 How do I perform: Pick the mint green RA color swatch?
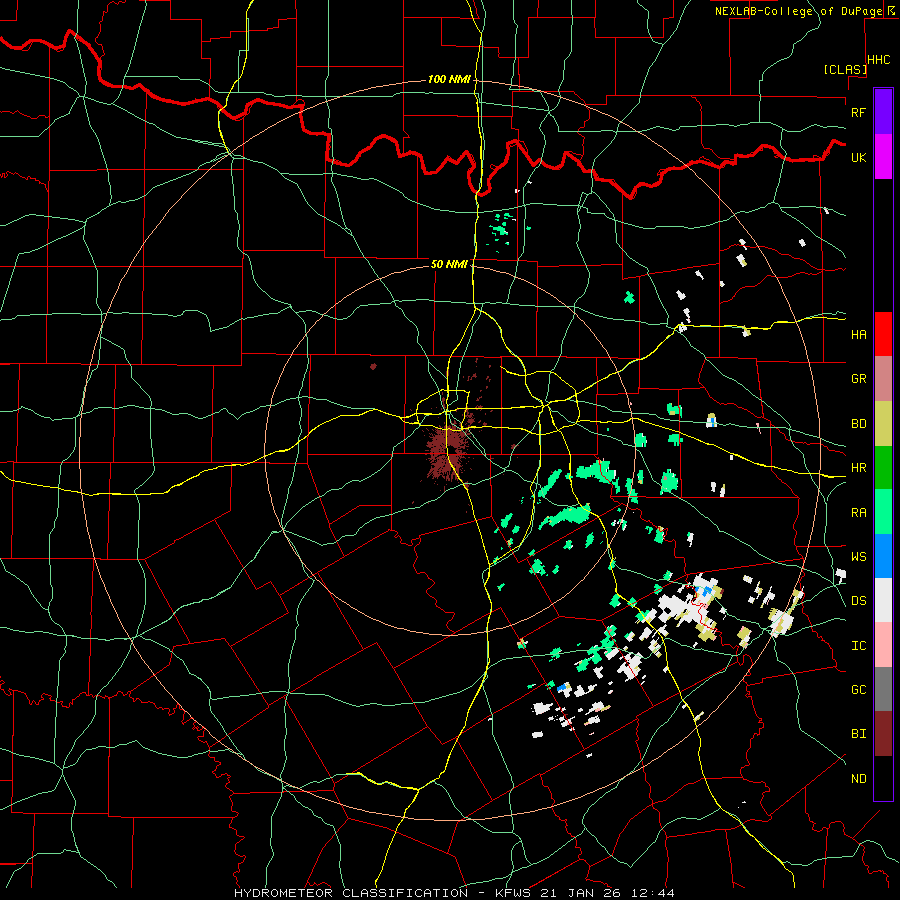883,512
